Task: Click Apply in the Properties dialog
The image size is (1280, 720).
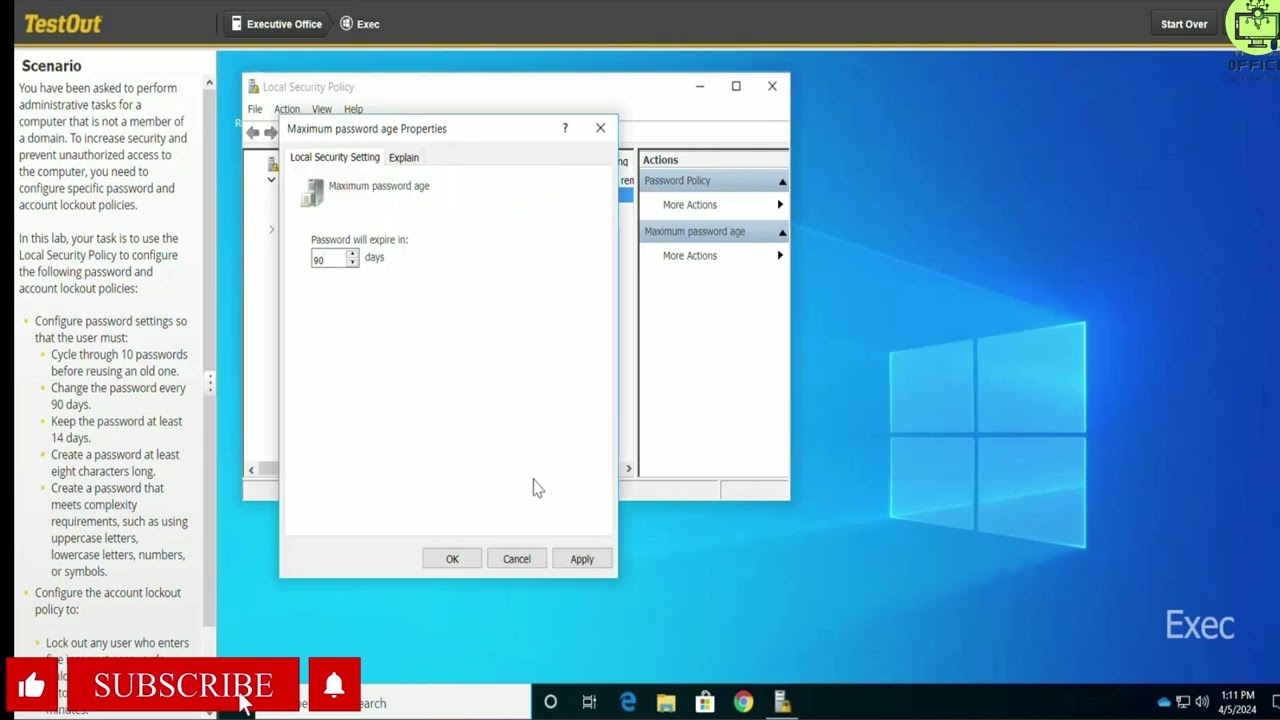Action: click(582, 559)
